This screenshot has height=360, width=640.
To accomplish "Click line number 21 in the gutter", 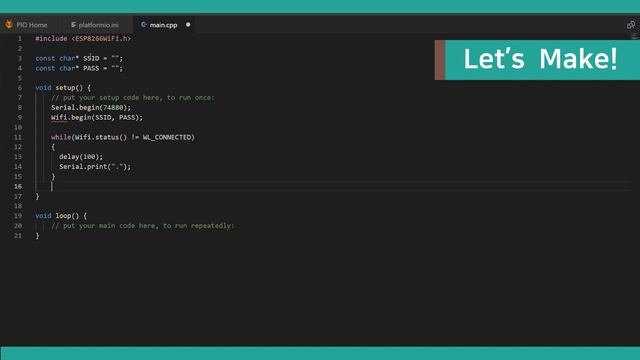I will [x=18, y=236].
